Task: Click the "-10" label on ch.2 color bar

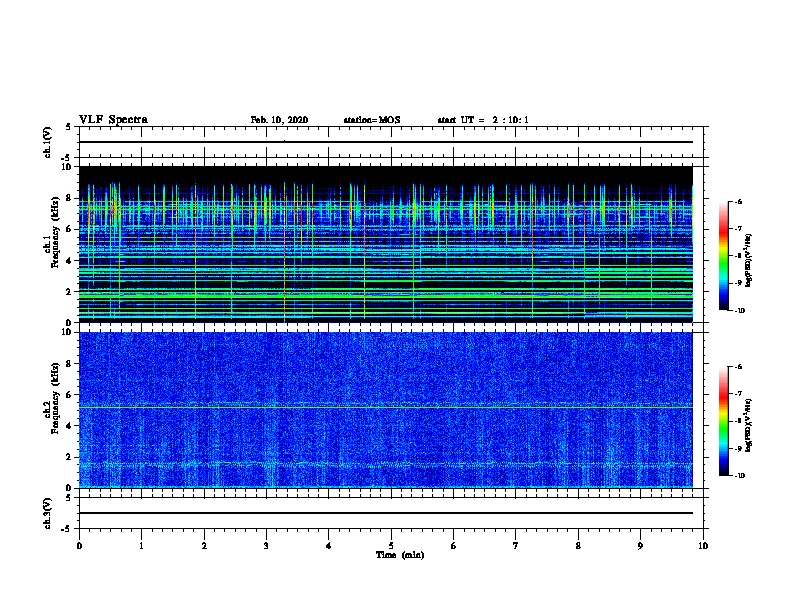Action: point(739,476)
